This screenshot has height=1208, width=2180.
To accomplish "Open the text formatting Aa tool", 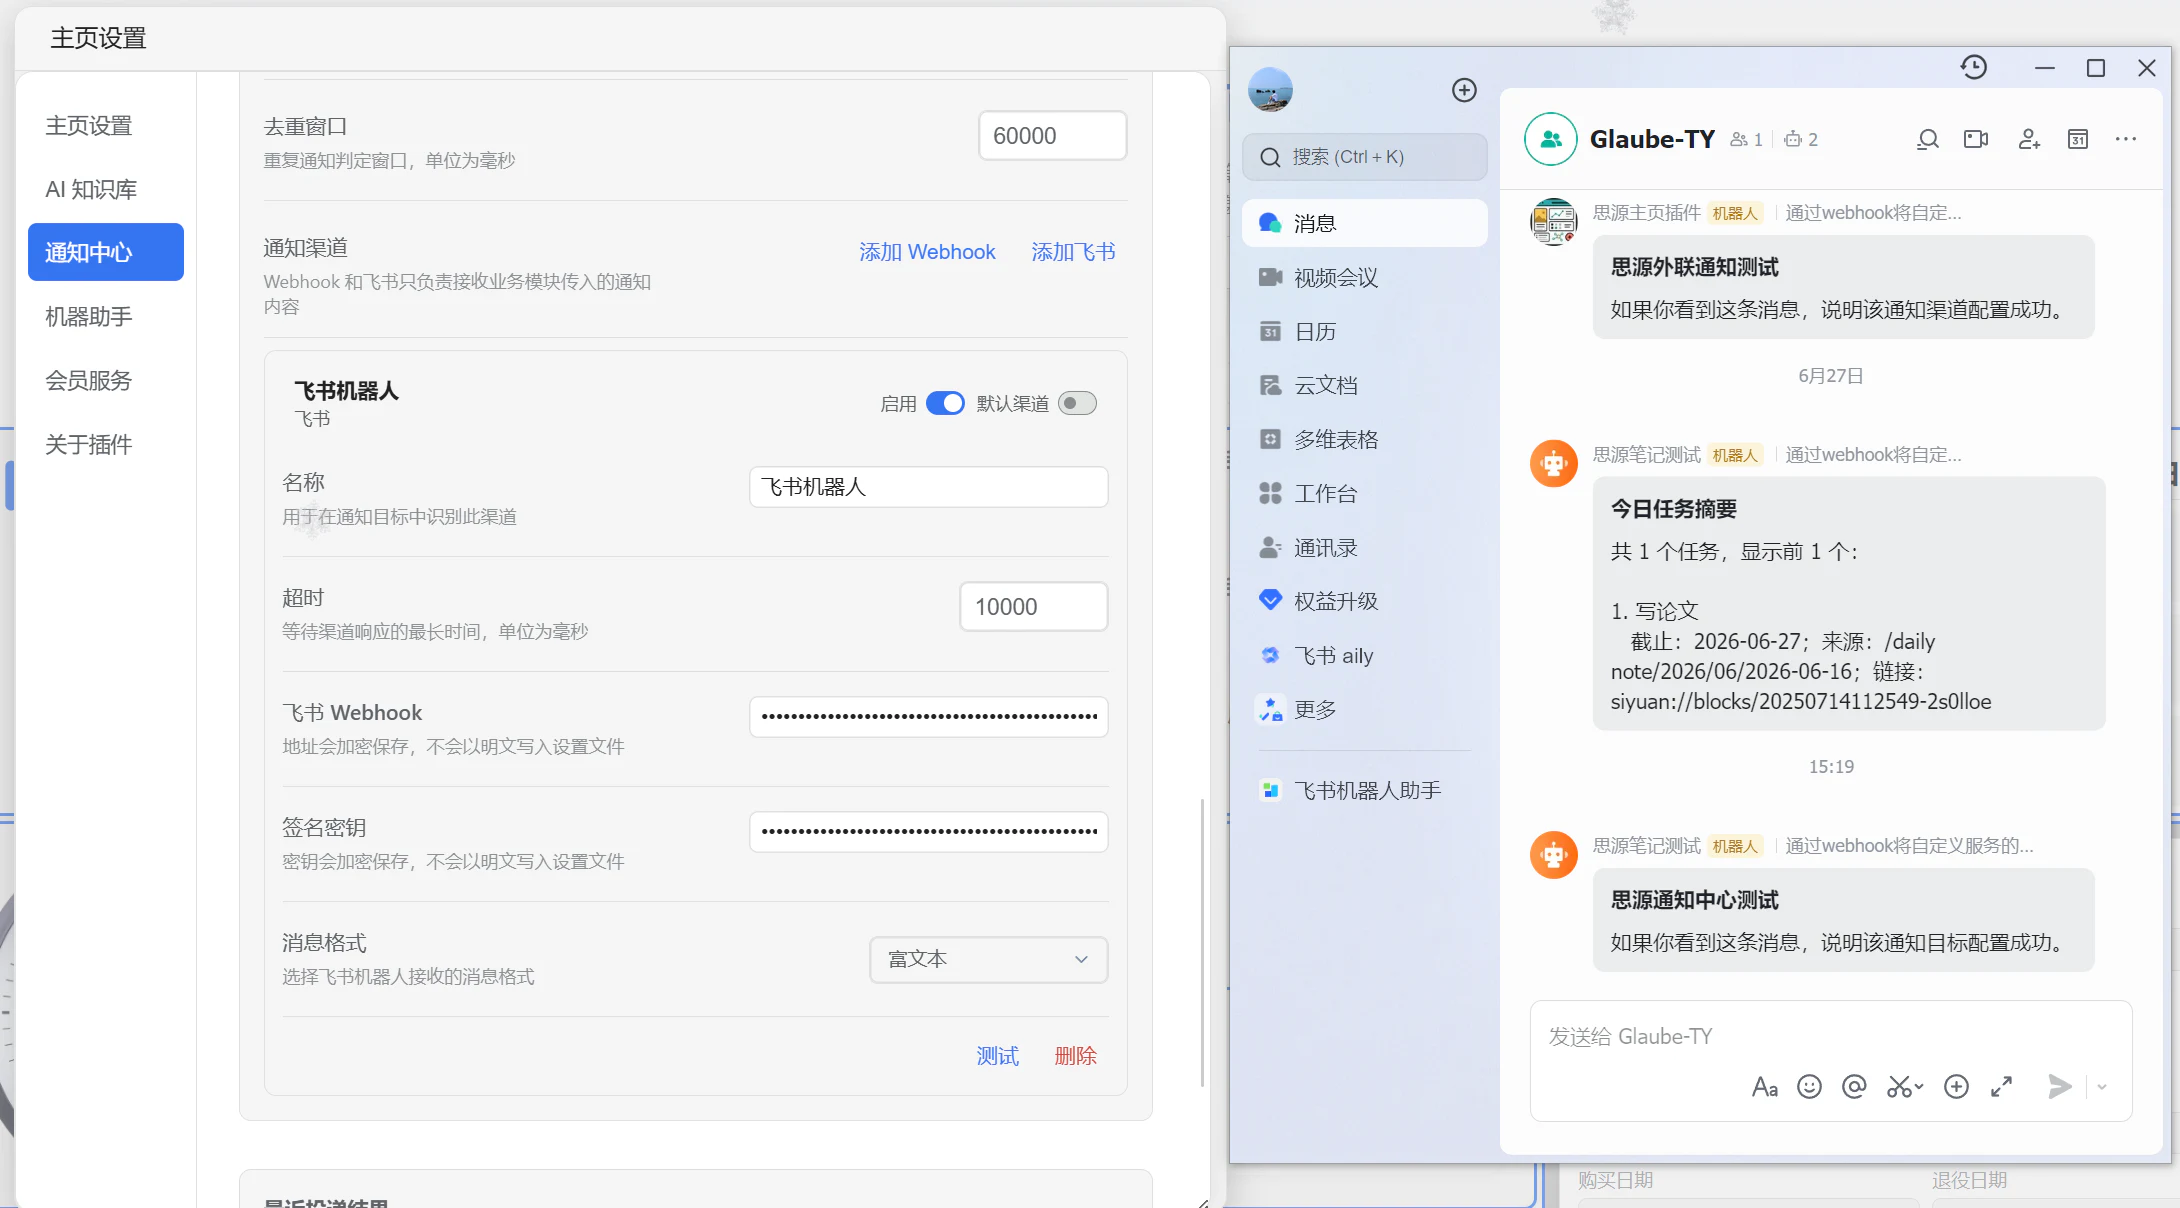I will pos(1765,1087).
